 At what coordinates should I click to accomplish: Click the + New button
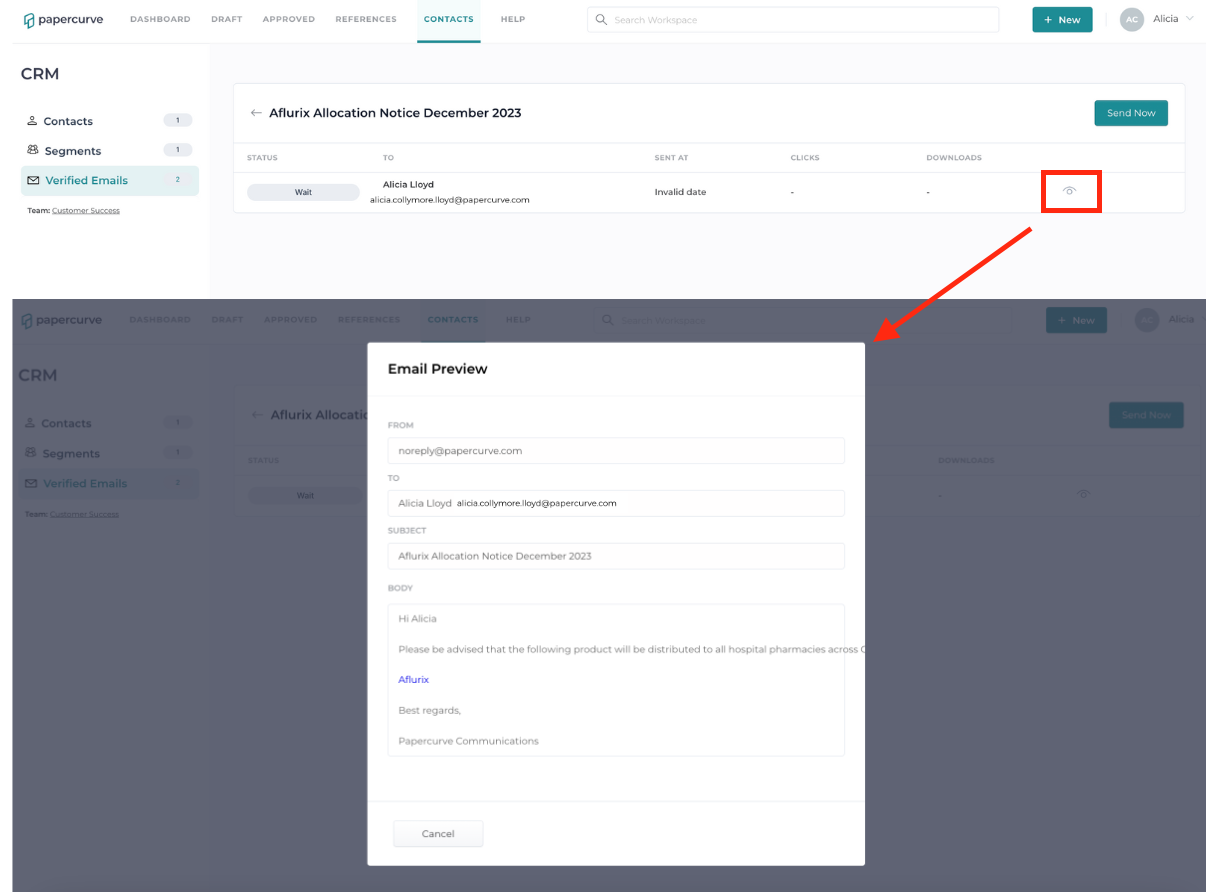pyautogui.click(x=1062, y=20)
